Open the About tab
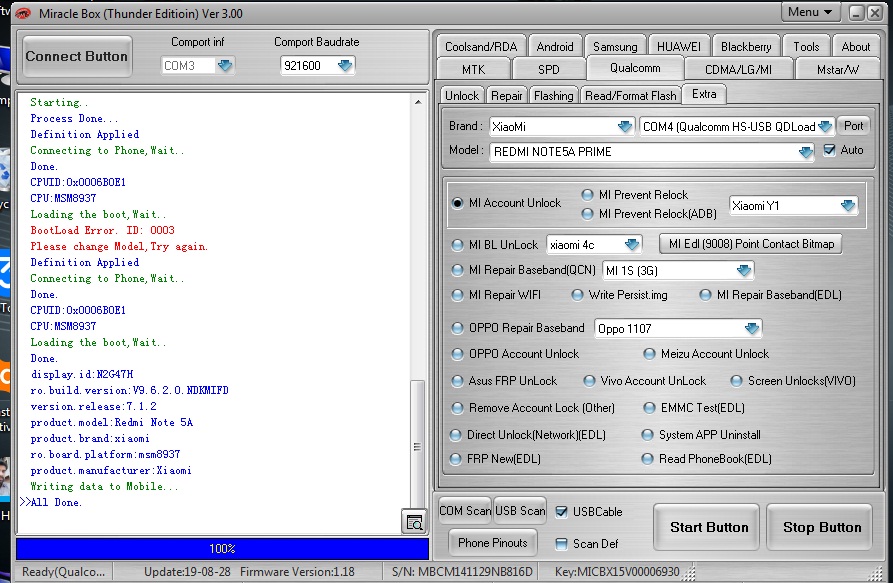The width and height of the screenshot is (893, 583). pyautogui.click(x=855, y=46)
